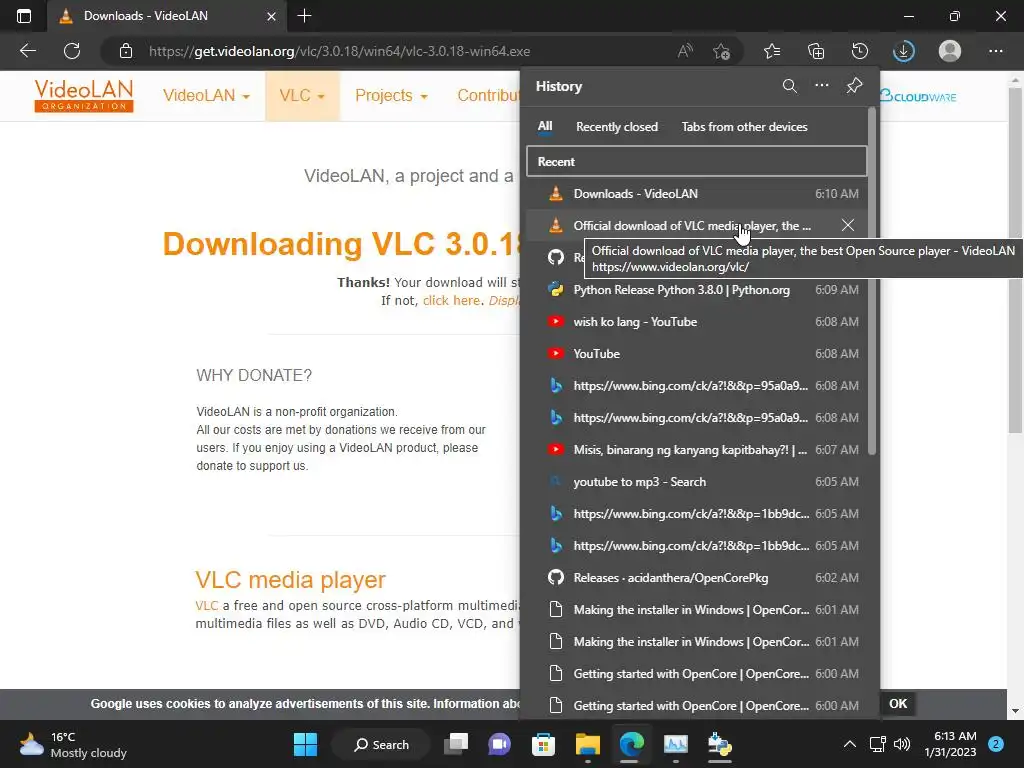The width and height of the screenshot is (1024, 768).
Task: Open Microsoft Store from taskbar
Action: pos(543,744)
